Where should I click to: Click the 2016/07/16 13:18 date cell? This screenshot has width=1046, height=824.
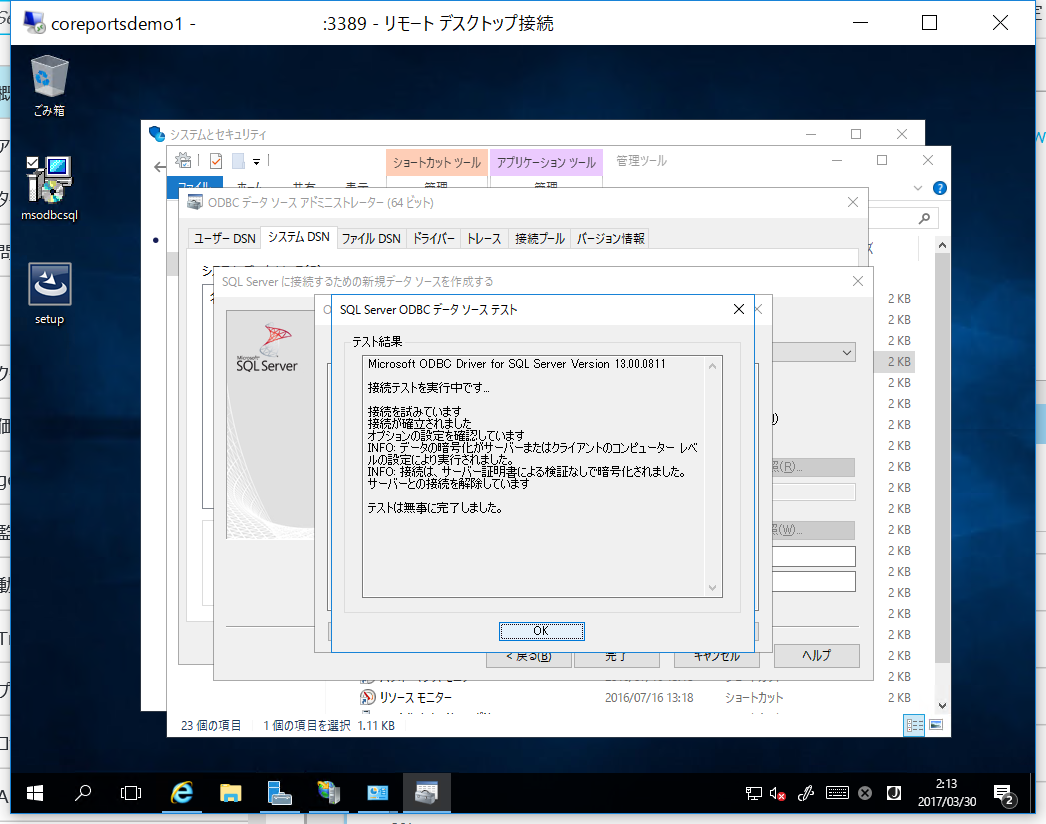click(x=649, y=697)
